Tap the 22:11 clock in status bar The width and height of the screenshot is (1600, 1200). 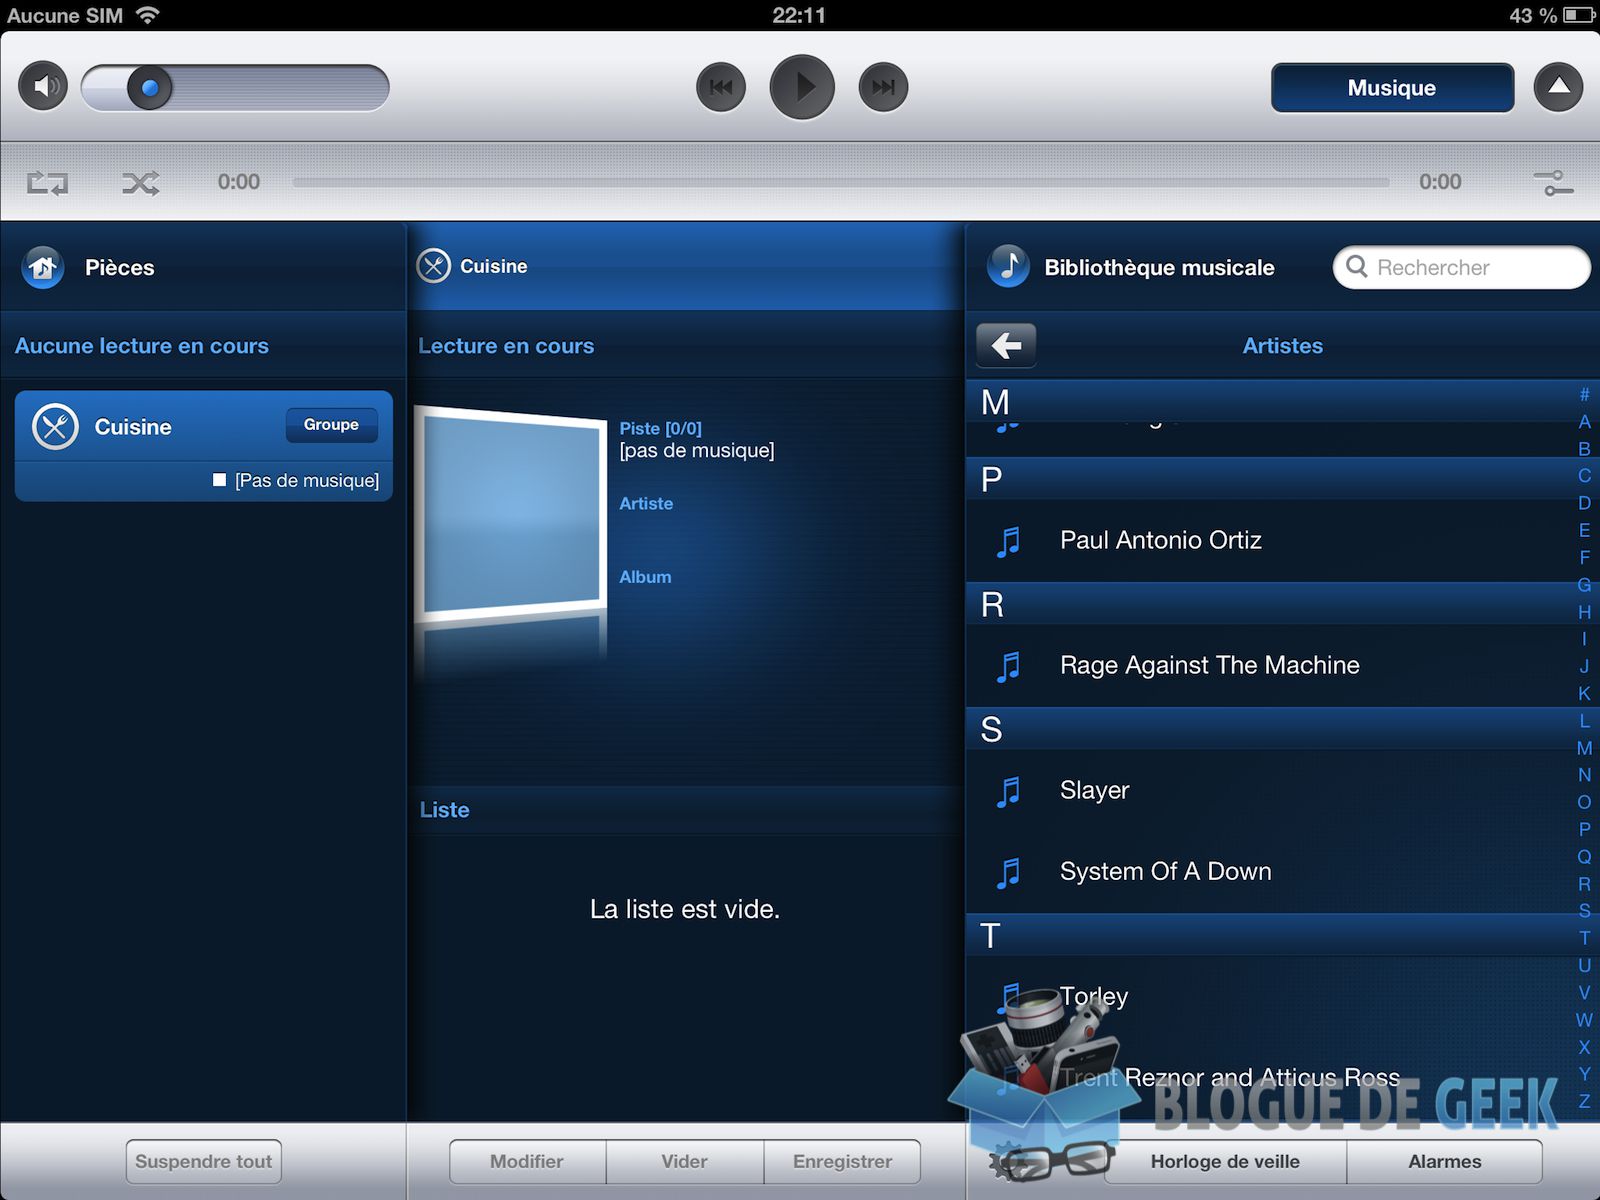click(x=799, y=15)
